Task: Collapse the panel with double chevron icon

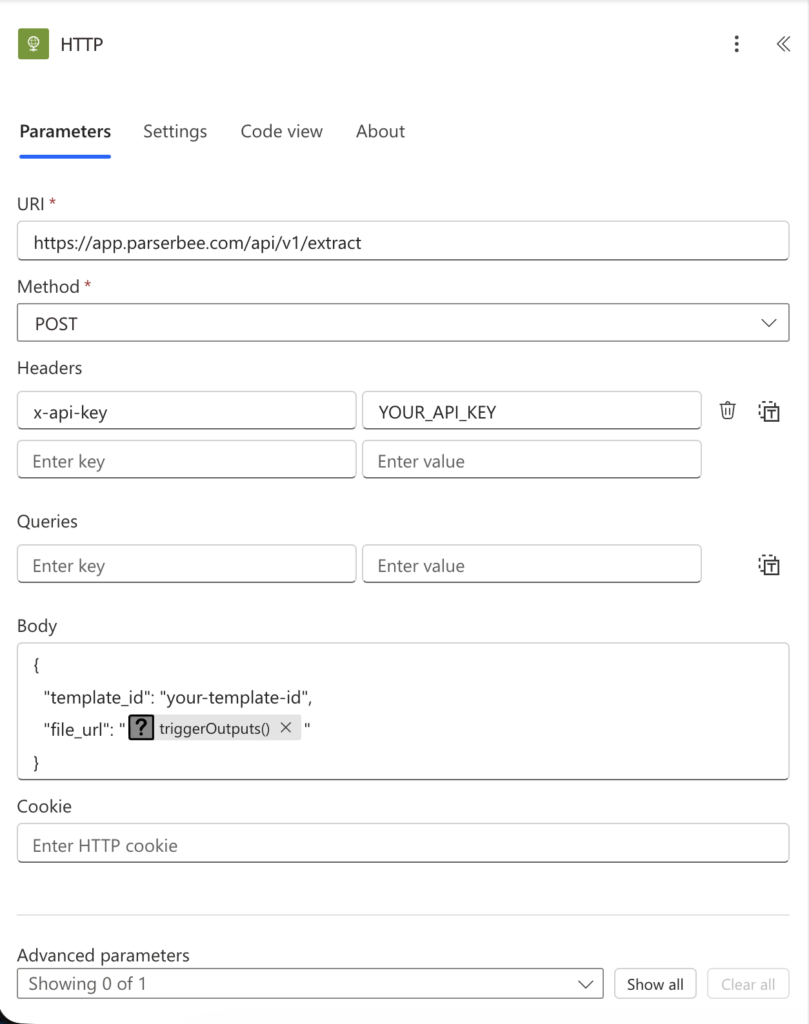Action: click(x=783, y=44)
